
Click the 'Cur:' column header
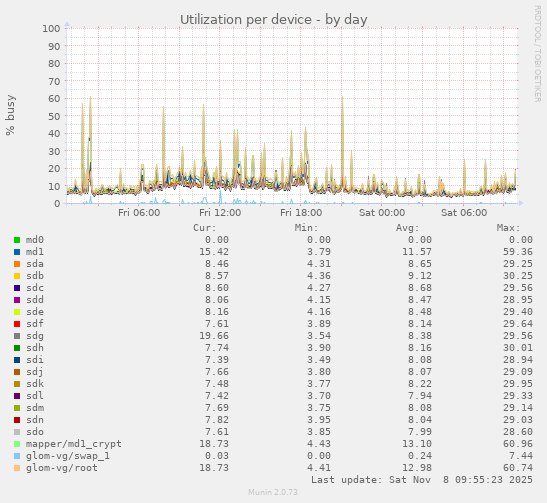click(x=205, y=228)
